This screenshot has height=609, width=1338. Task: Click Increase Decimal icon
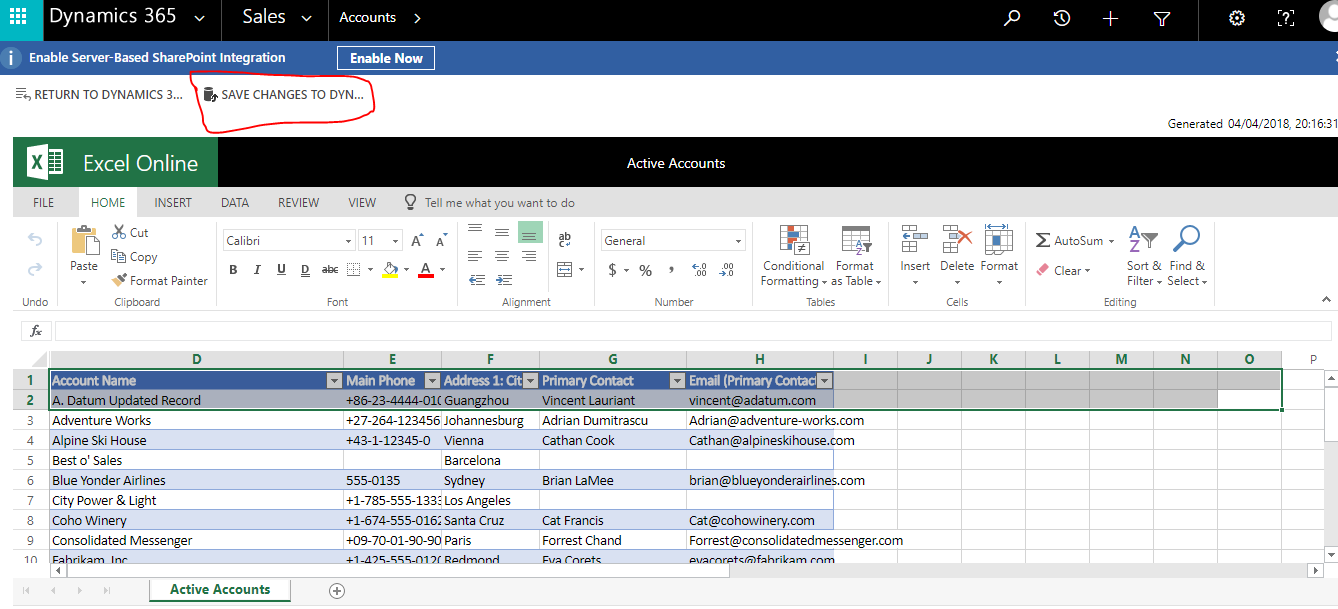click(x=700, y=270)
